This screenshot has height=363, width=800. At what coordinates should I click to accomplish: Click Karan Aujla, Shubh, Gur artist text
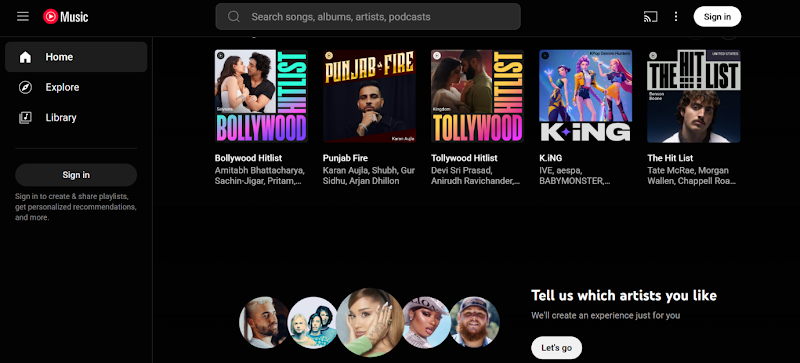coord(369,171)
